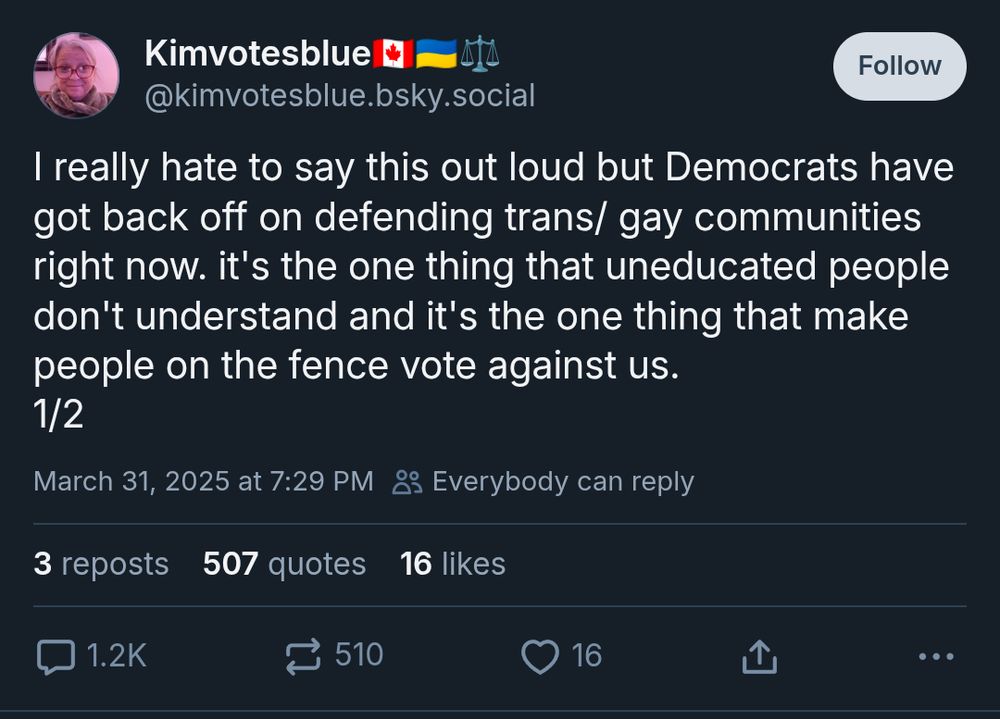Viewport: 1000px width, 719px height.
Task: Click the 'Everybody can reply' people icon
Action: 407,481
